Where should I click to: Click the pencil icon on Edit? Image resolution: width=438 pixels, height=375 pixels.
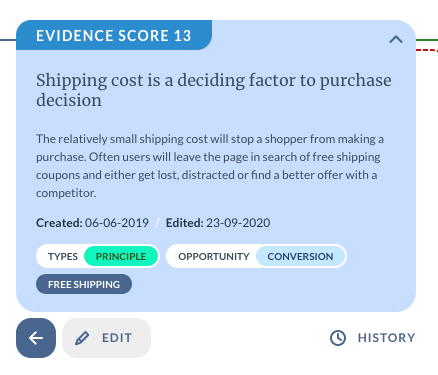coord(82,338)
